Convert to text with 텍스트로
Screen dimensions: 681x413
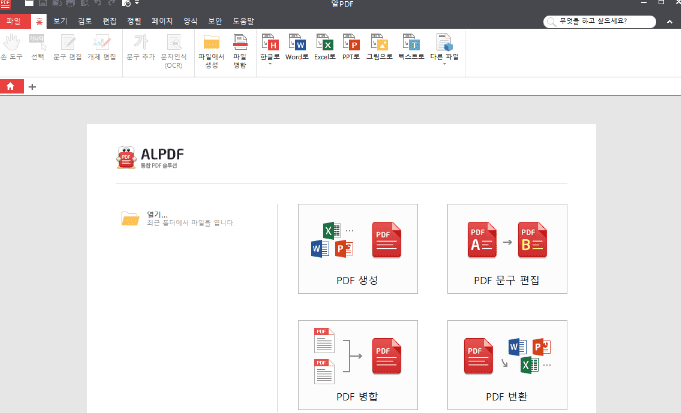(x=411, y=47)
